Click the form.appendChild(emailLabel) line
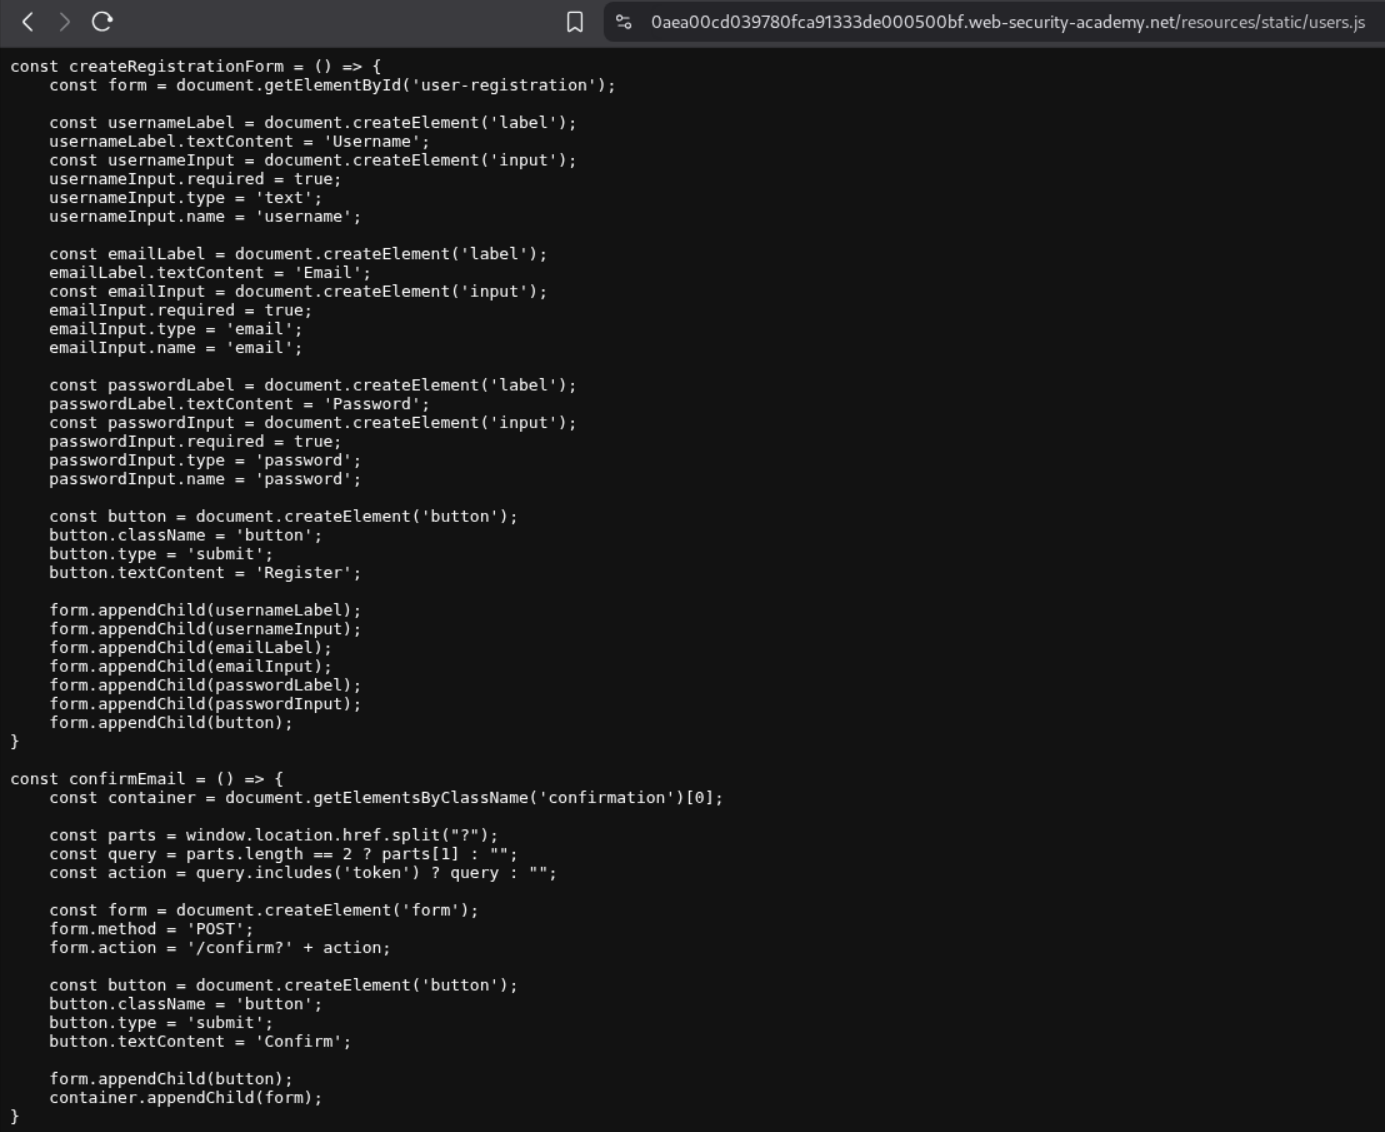 [190, 647]
